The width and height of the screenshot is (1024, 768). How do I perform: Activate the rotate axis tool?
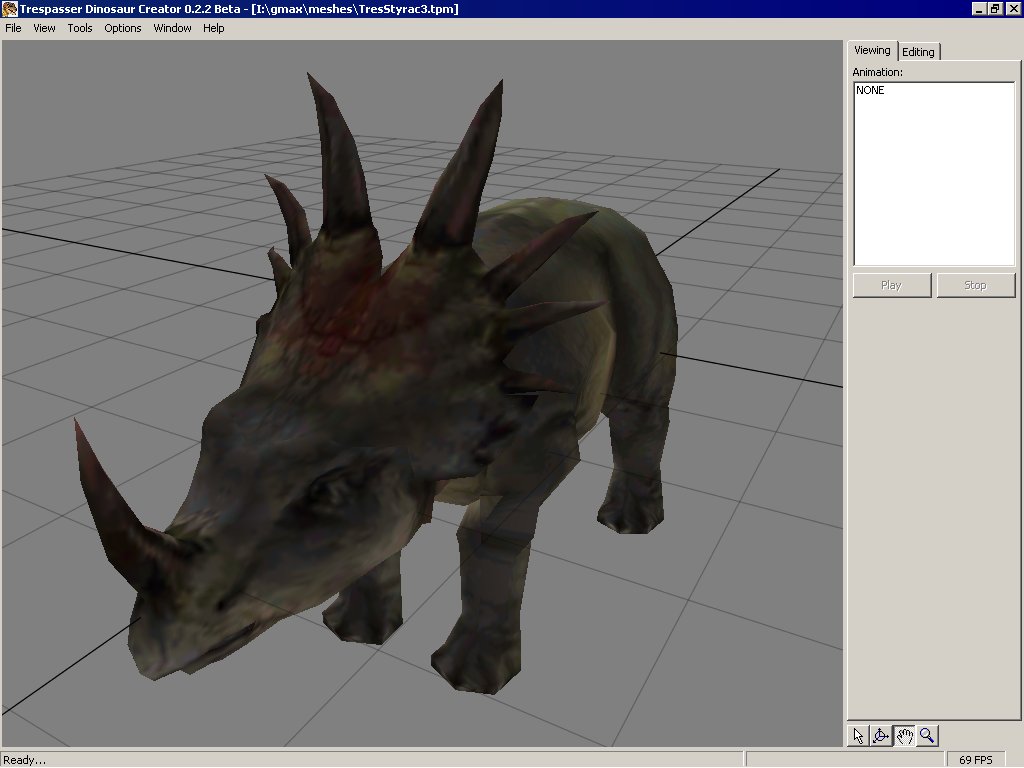881,736
